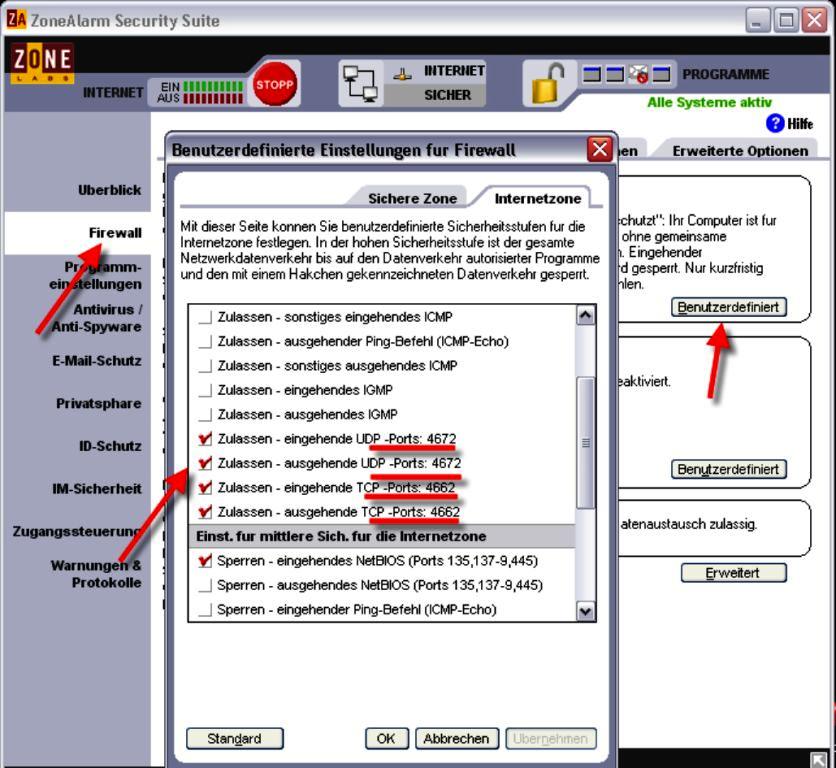Go to Programmeinstellungen in the sidebar
The image size is (836, 768).
point(95,275)
